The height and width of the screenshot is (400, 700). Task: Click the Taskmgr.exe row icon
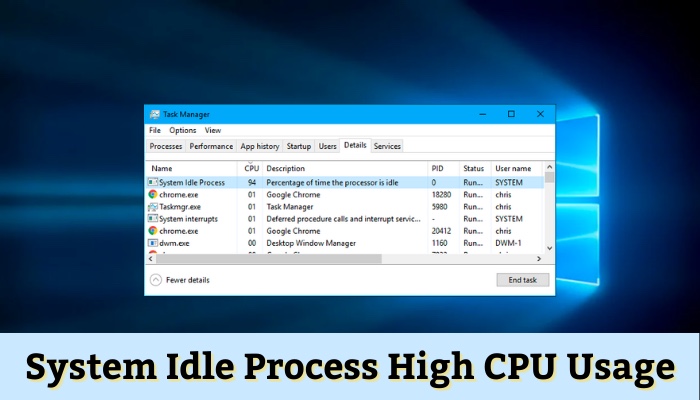(x=153, y=207)
